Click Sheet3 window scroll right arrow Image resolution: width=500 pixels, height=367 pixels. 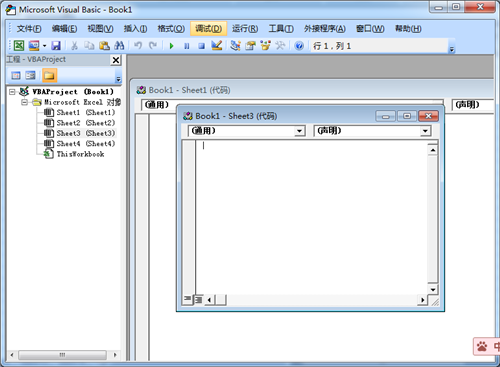coord(422,300)
